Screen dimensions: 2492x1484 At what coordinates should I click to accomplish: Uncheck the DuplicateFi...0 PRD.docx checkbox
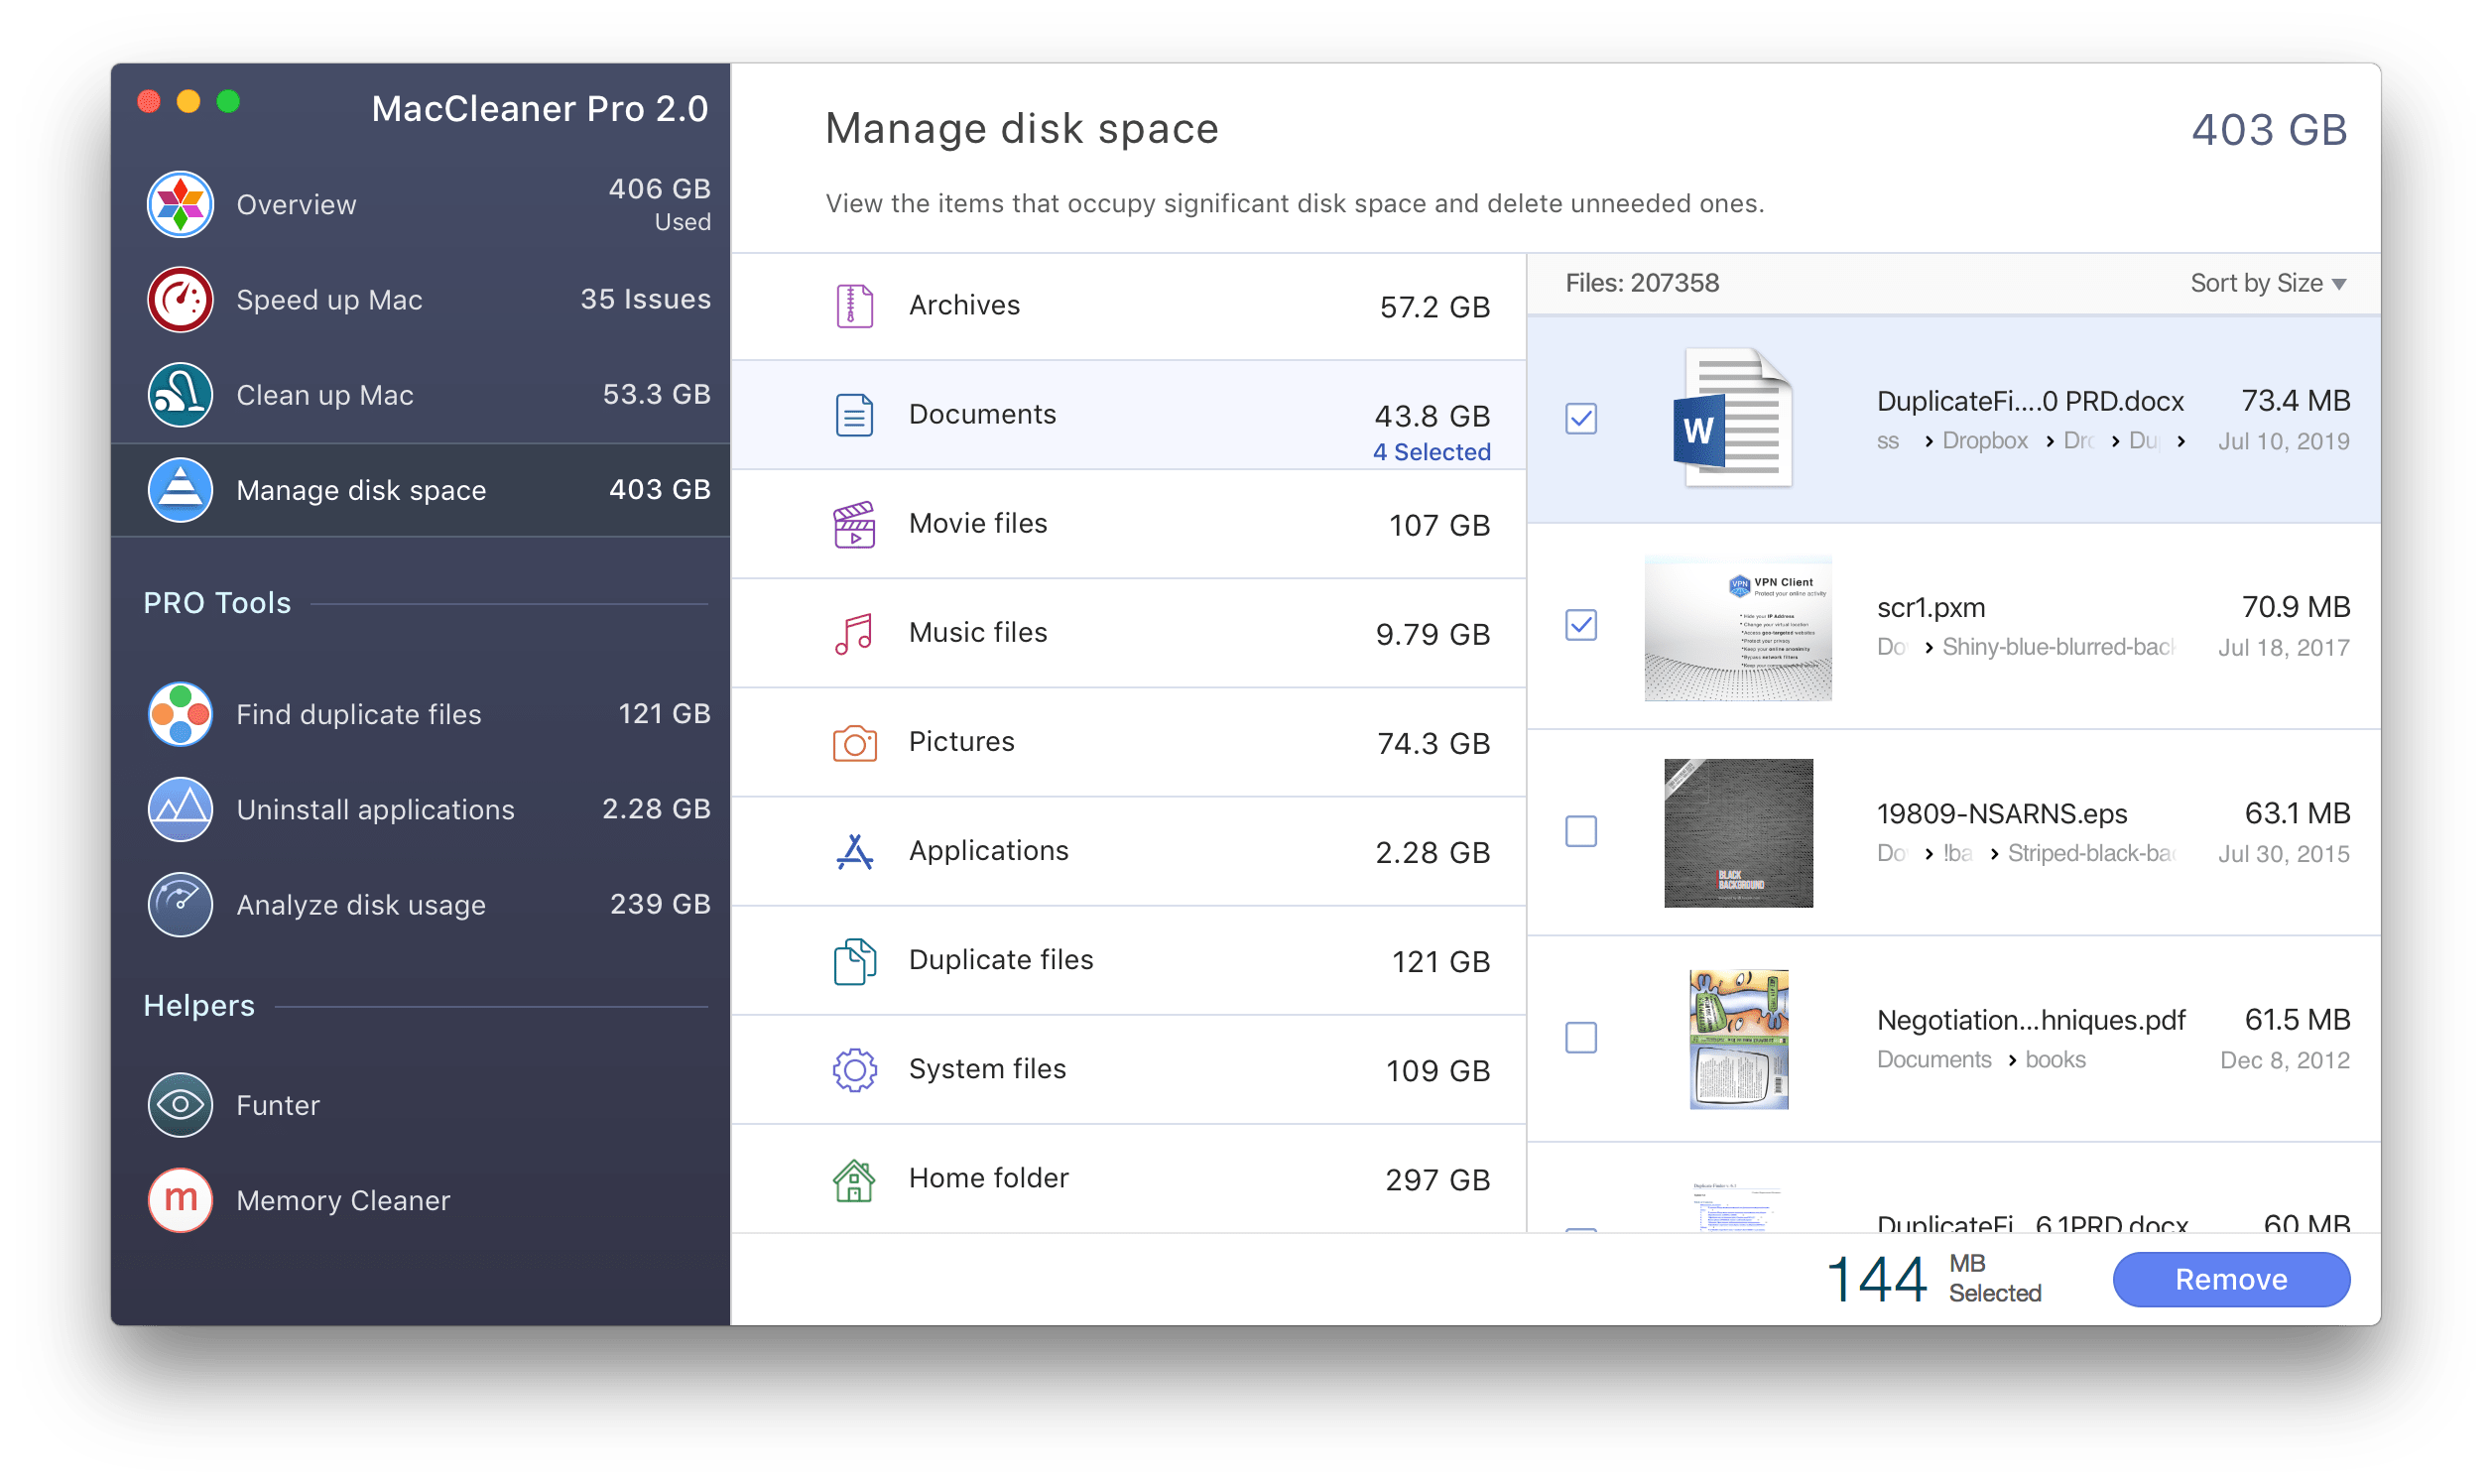click(1581, 418)
